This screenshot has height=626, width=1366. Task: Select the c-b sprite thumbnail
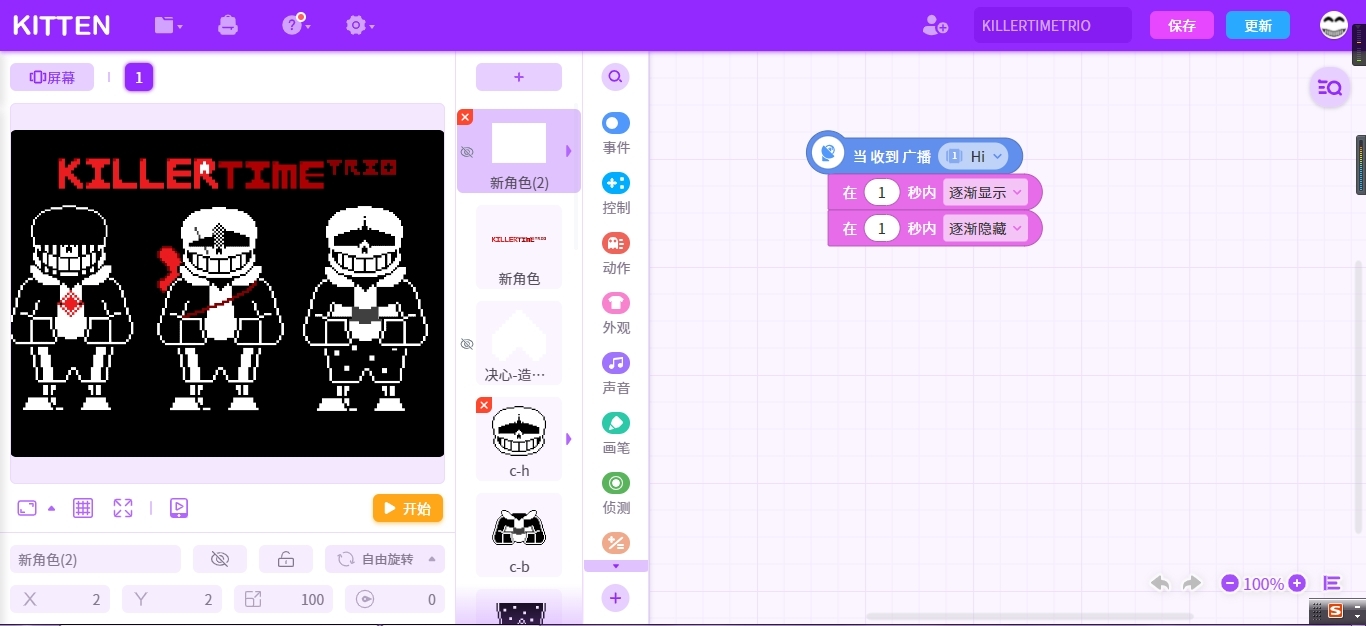[519, 534]
